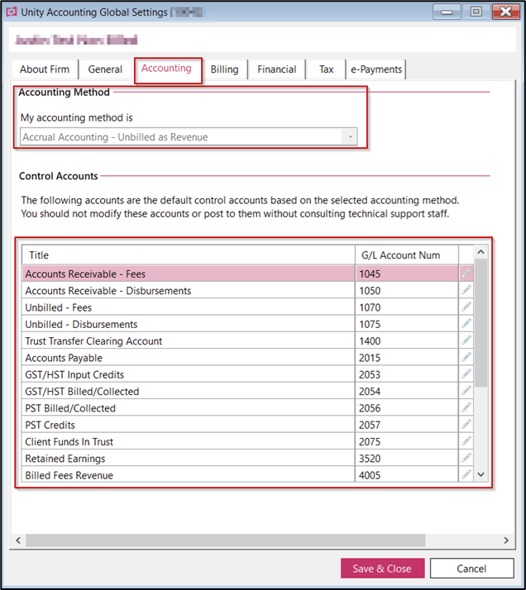The height and width of the screenshot is (590, 526).
Task: Minimize the Global Settings window
Action: (447, 12)
